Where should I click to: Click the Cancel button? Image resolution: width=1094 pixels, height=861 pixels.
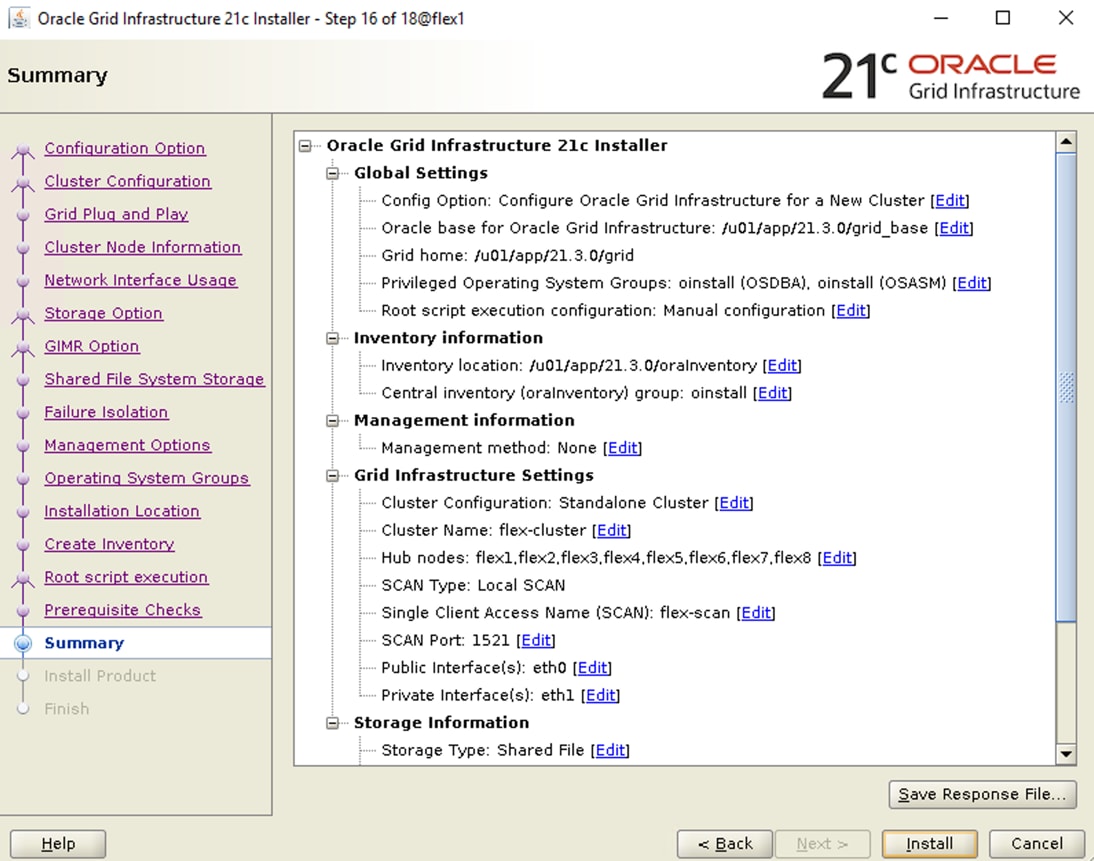[1037, 844]
